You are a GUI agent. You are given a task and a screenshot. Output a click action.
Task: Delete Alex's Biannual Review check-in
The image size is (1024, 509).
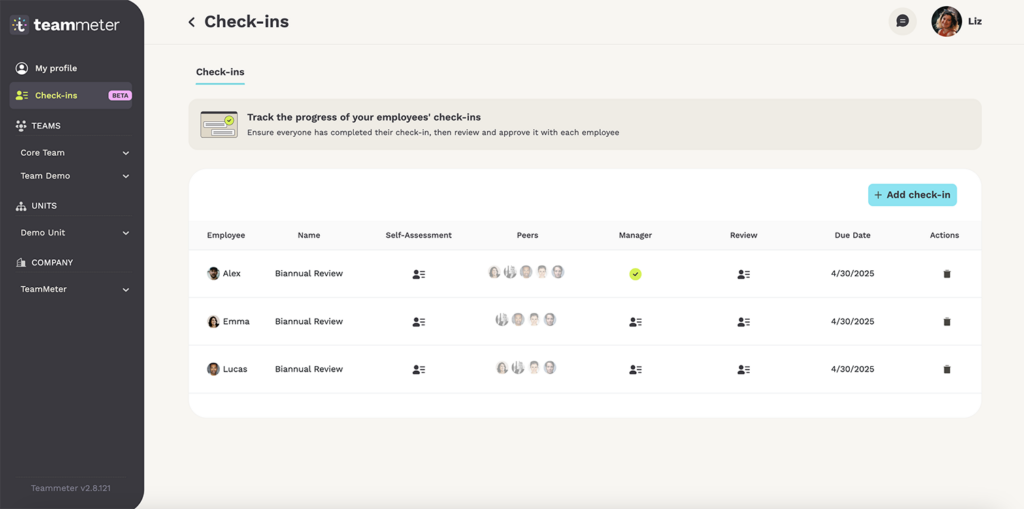(947, 274)
